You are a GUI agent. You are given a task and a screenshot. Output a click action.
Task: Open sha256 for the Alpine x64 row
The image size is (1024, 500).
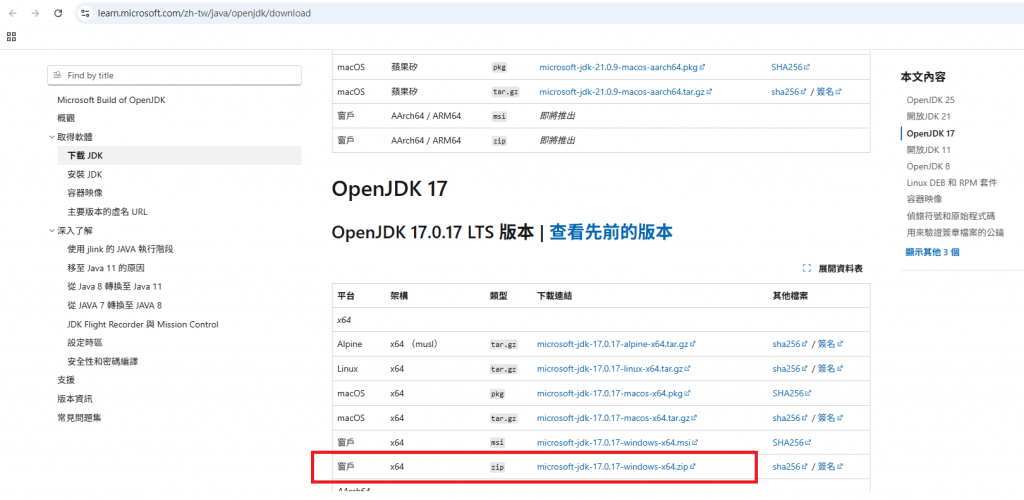point(790,343)
